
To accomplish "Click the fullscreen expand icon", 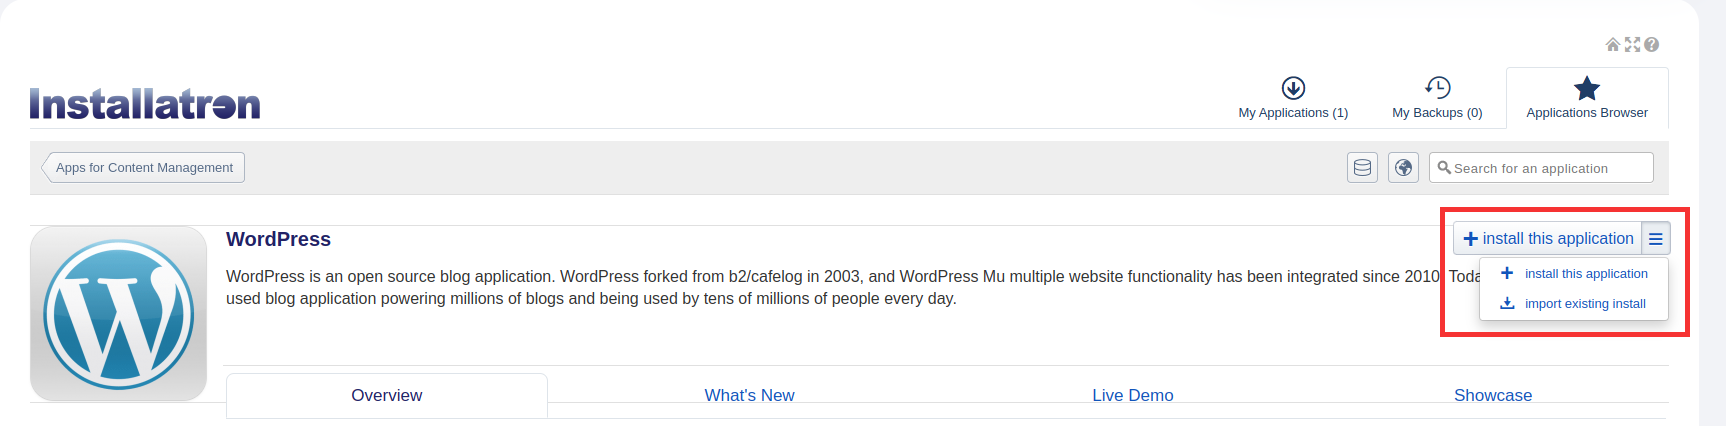I will pos(1632,44).
